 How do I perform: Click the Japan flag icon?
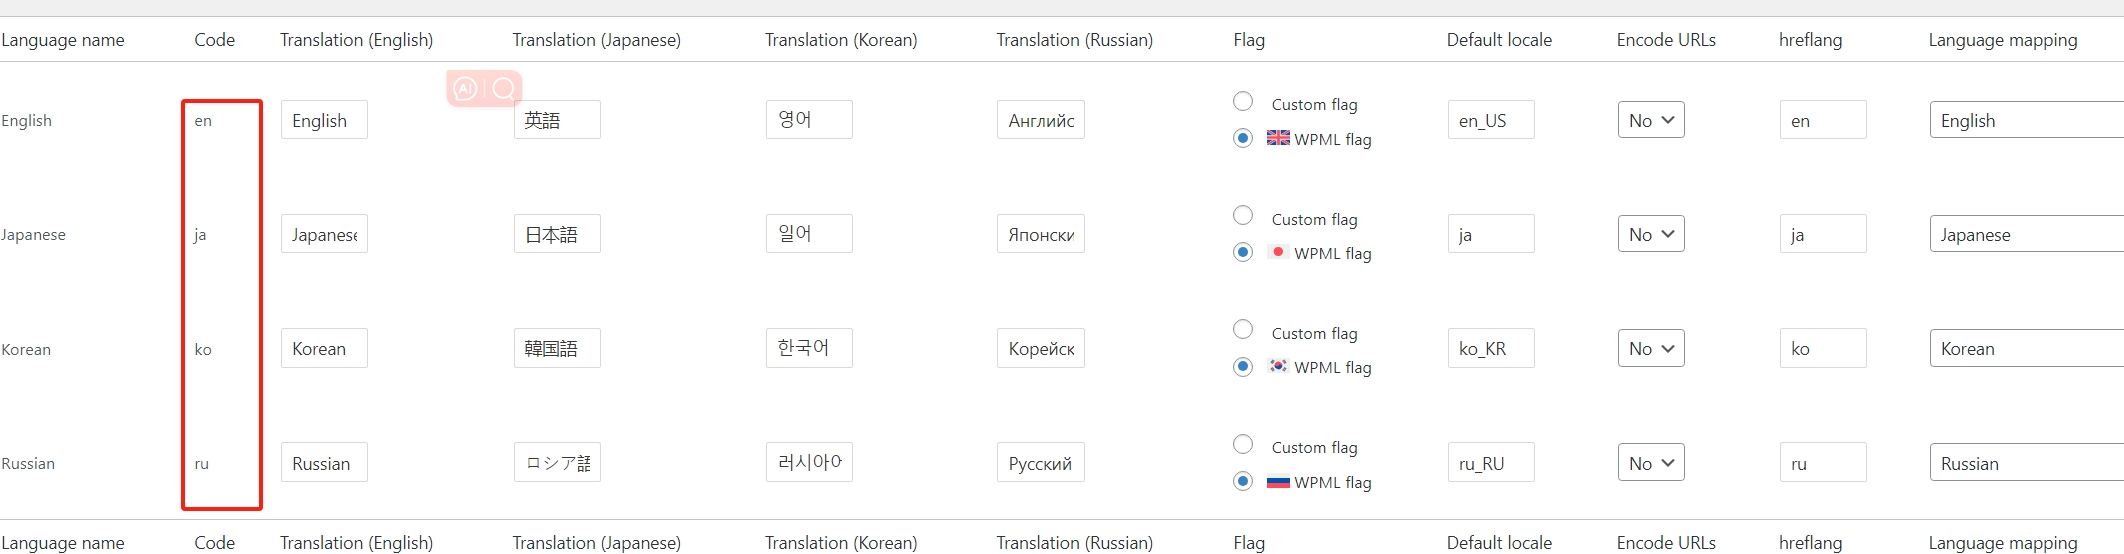pyautogui.click(x=1278, y=252)
